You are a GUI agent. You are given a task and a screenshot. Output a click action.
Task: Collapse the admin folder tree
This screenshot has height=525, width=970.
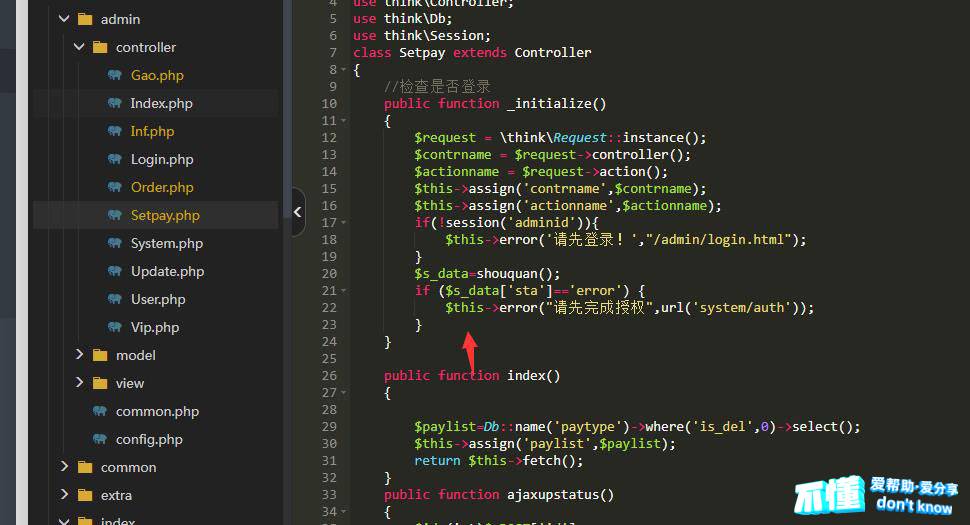[x=64, y=19]
